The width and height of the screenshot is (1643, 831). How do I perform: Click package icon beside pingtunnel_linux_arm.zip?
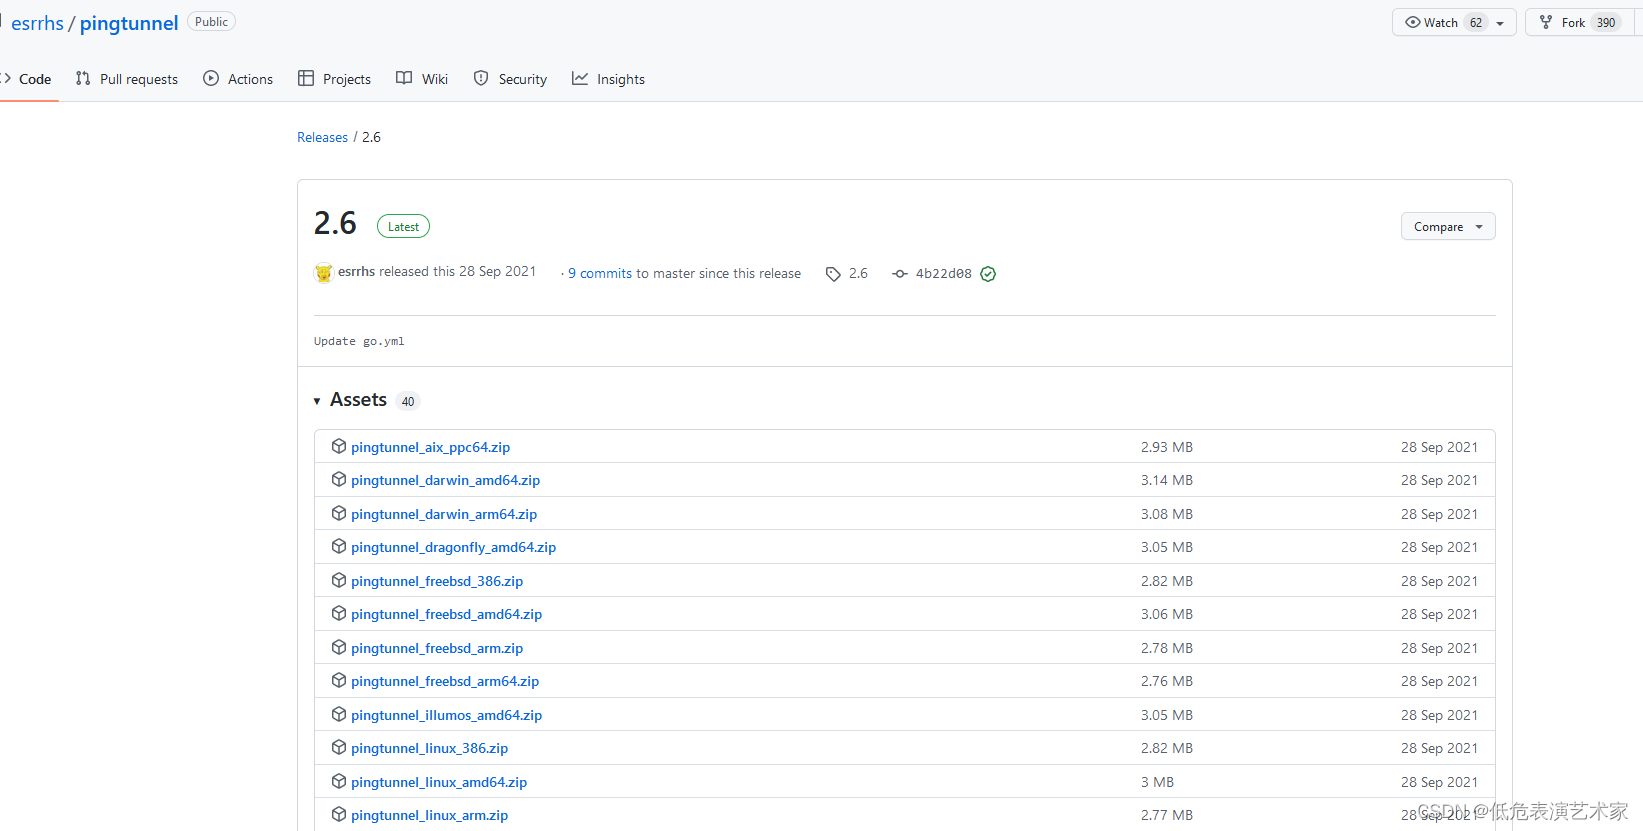pos(339,815)
